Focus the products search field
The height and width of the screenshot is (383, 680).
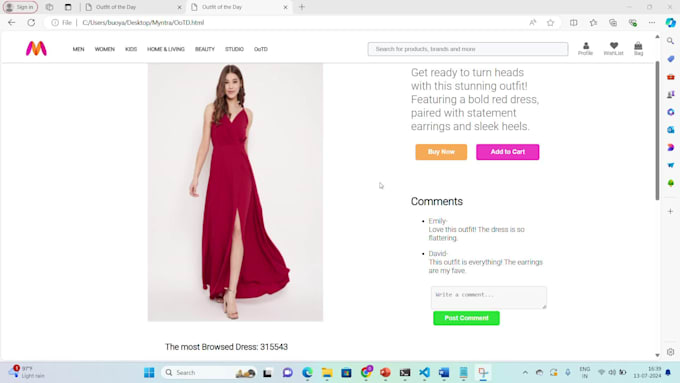[468, 49]
